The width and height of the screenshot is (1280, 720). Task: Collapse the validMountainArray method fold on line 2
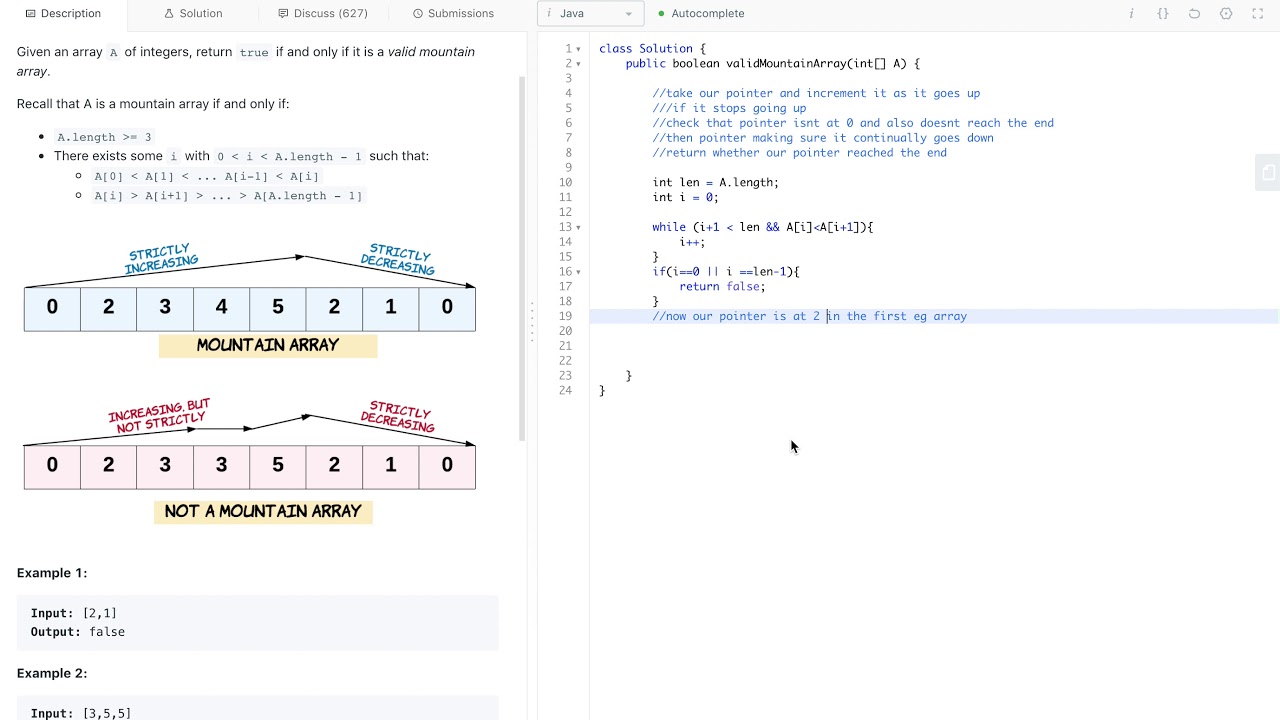click(578, 64)
